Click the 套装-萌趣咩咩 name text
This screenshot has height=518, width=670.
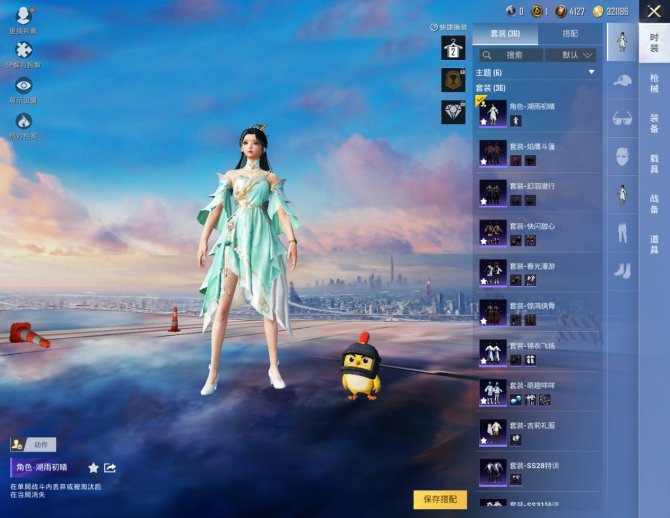tap(532, 386)
